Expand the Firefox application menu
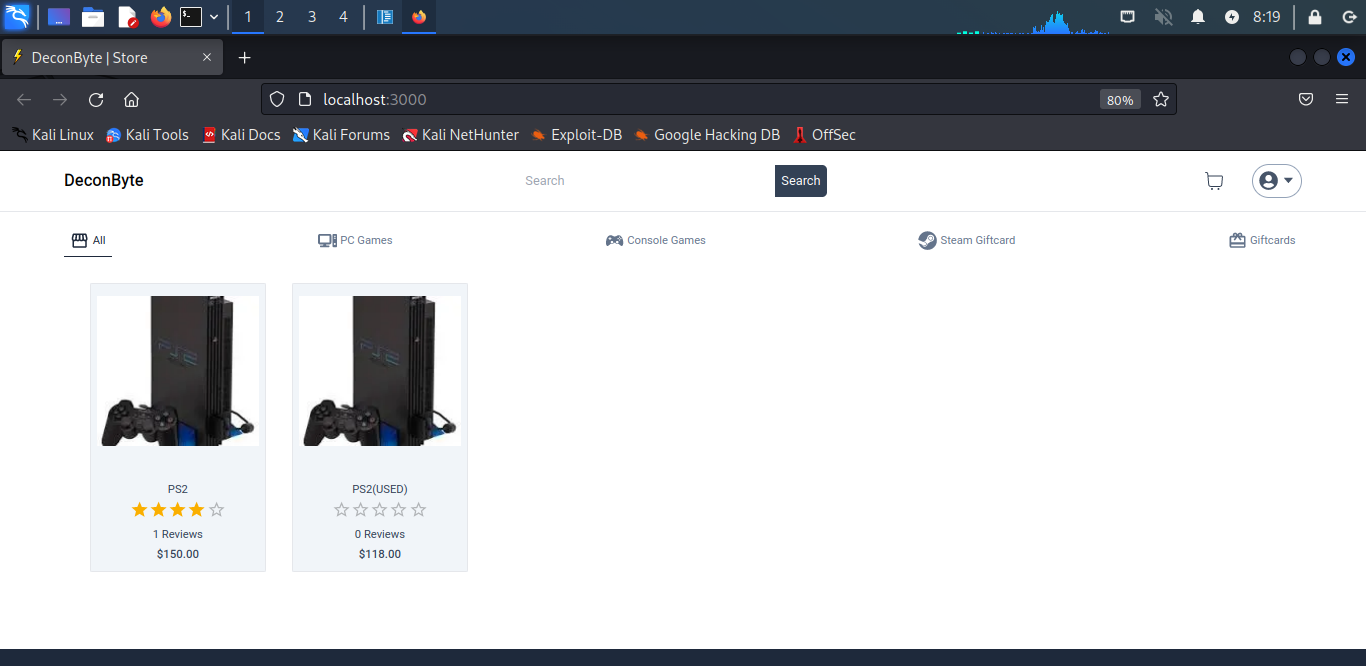Image resolution: width=1366 pixels, height=666 pixels. coord(1342,99)
